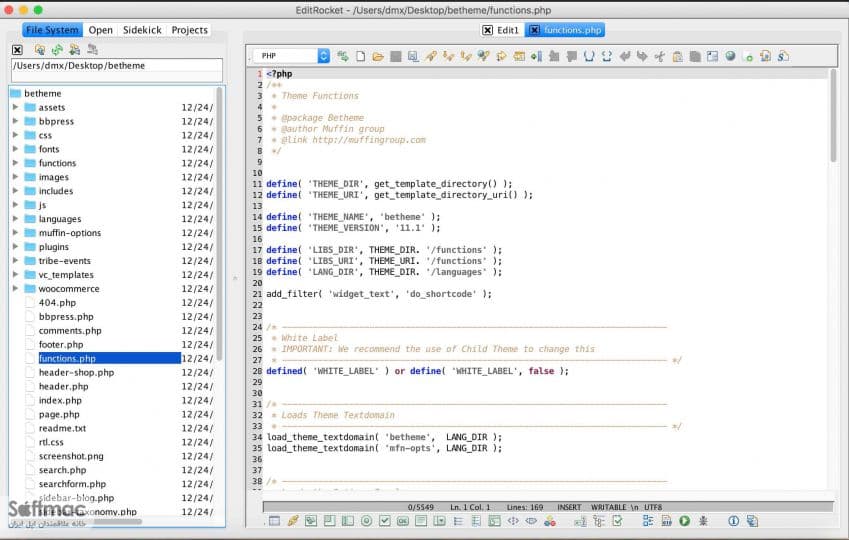Screen dimensions: 849x540
Task: Click the green swap arrows toolbar icon
Action: pyautogui.click(x=343, y=56)
